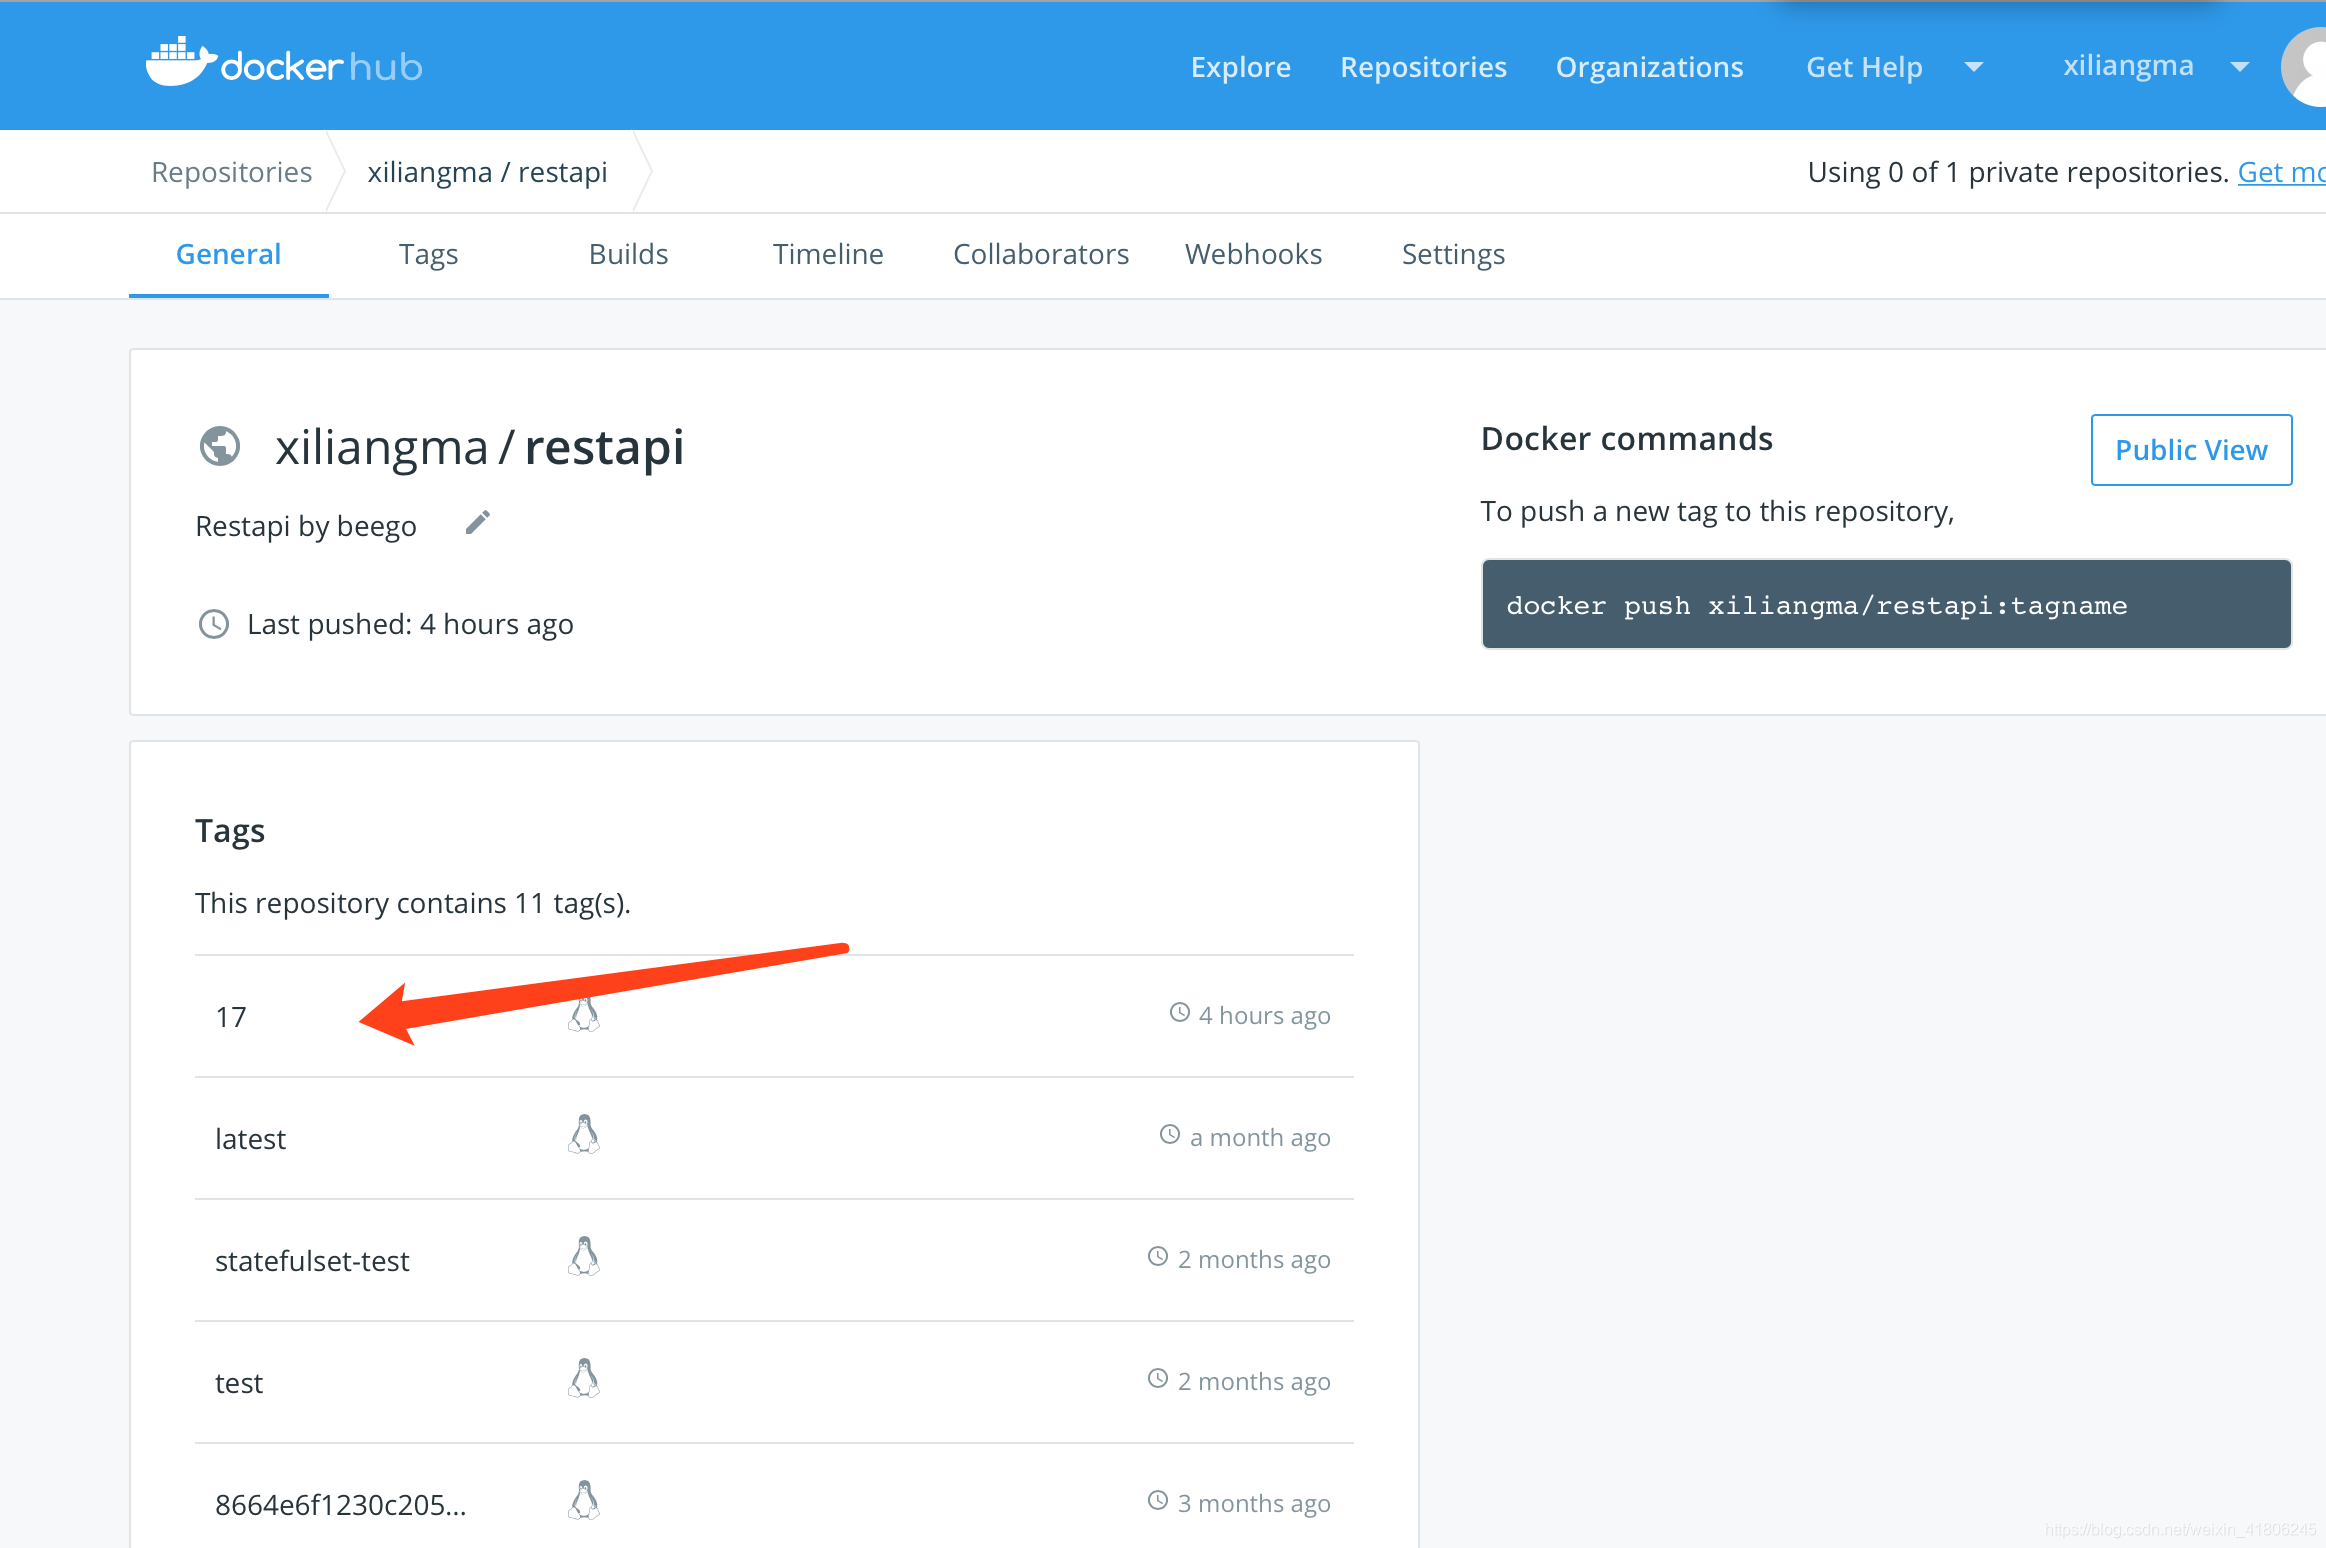This screenshot has height=1548, width=2326.
Task: Click the Linux penguin icon for tag 17
Action: tap(582, 1012)
